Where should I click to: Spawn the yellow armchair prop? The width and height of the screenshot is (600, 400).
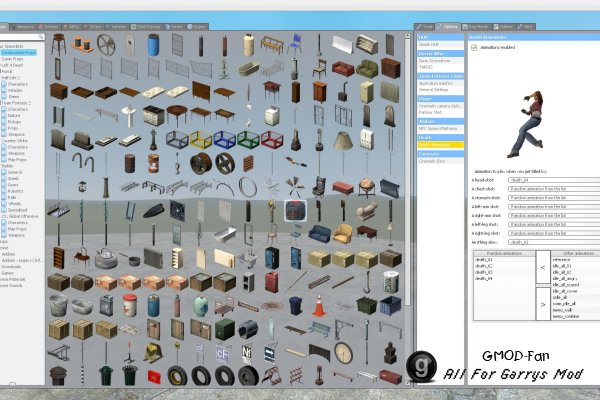click(342, 233)
